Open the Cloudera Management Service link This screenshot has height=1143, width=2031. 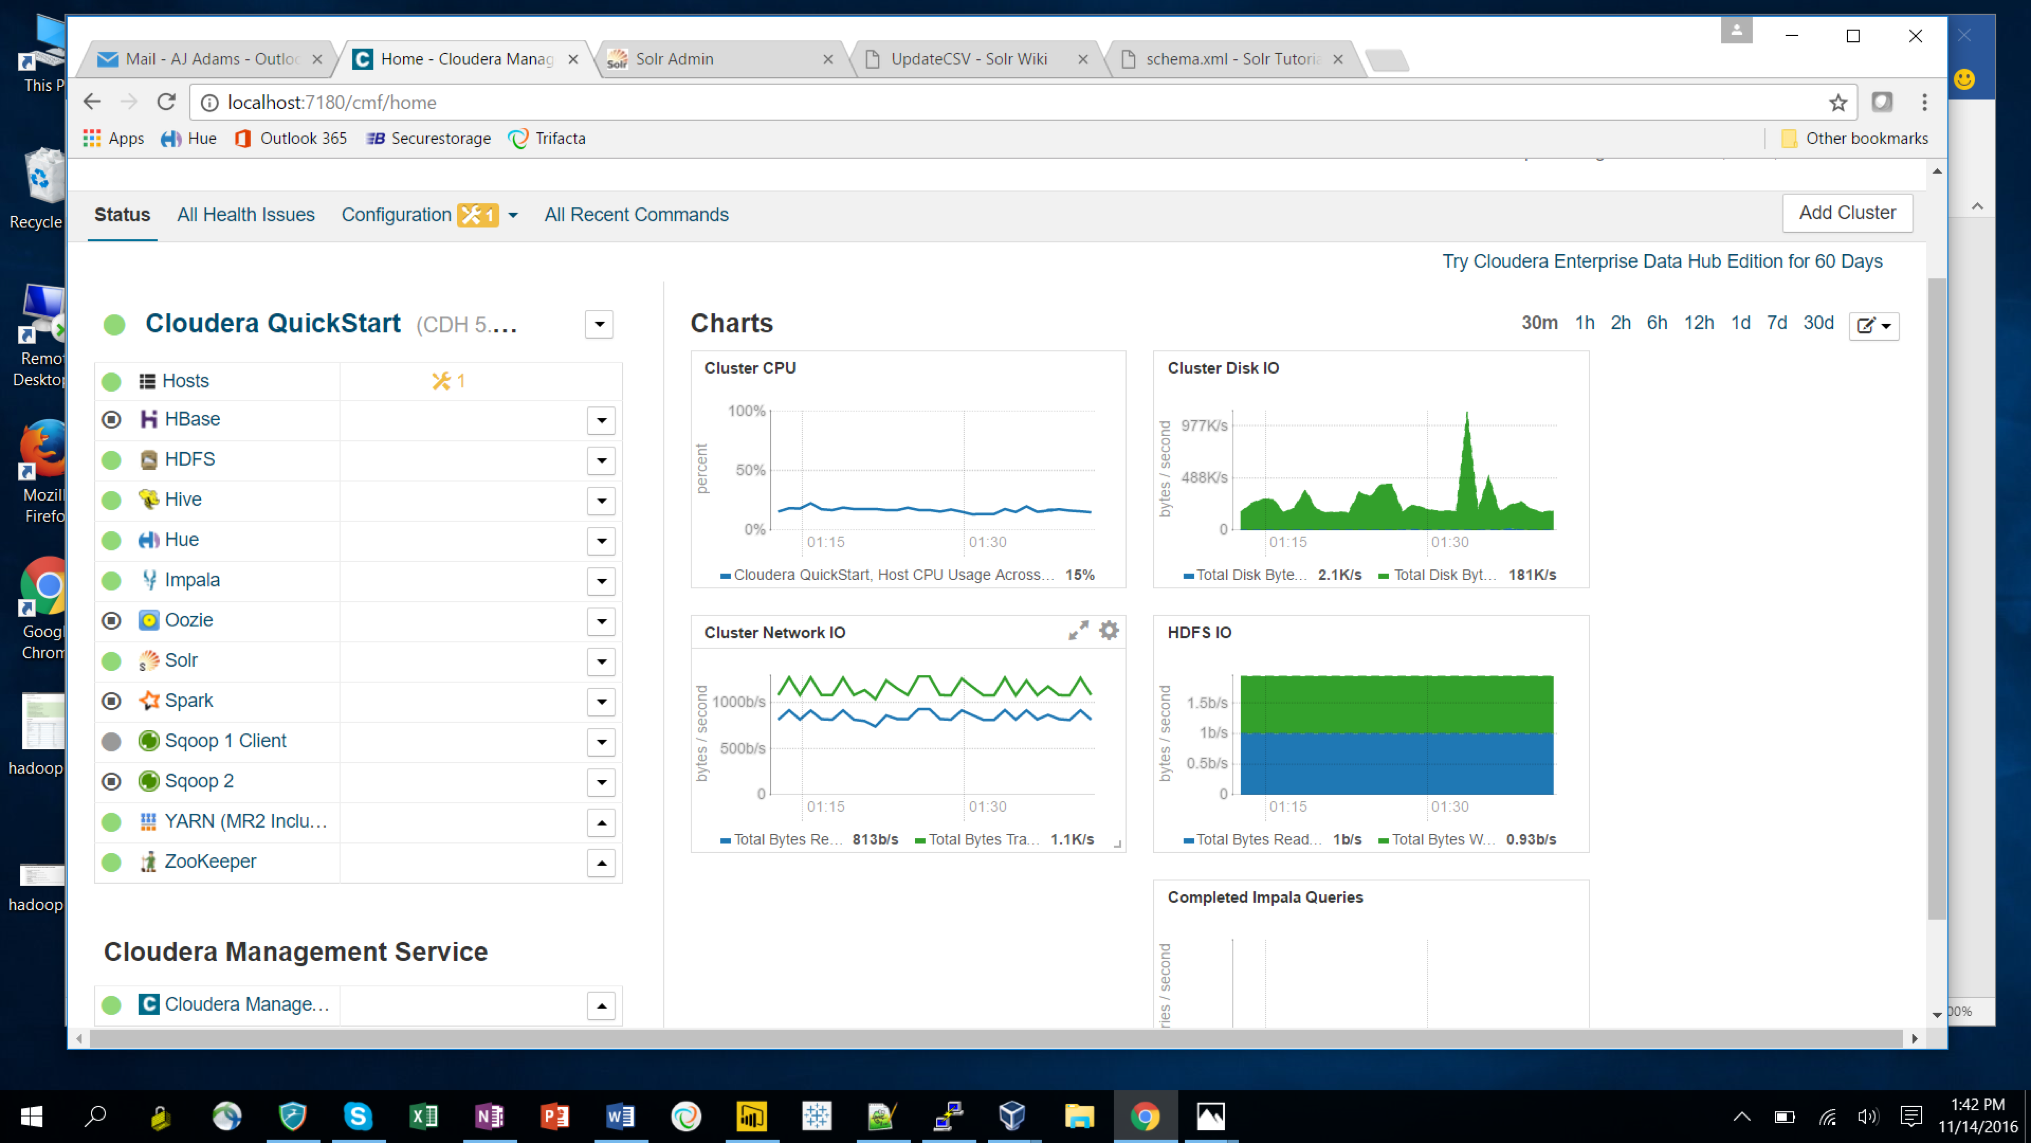246,1005
